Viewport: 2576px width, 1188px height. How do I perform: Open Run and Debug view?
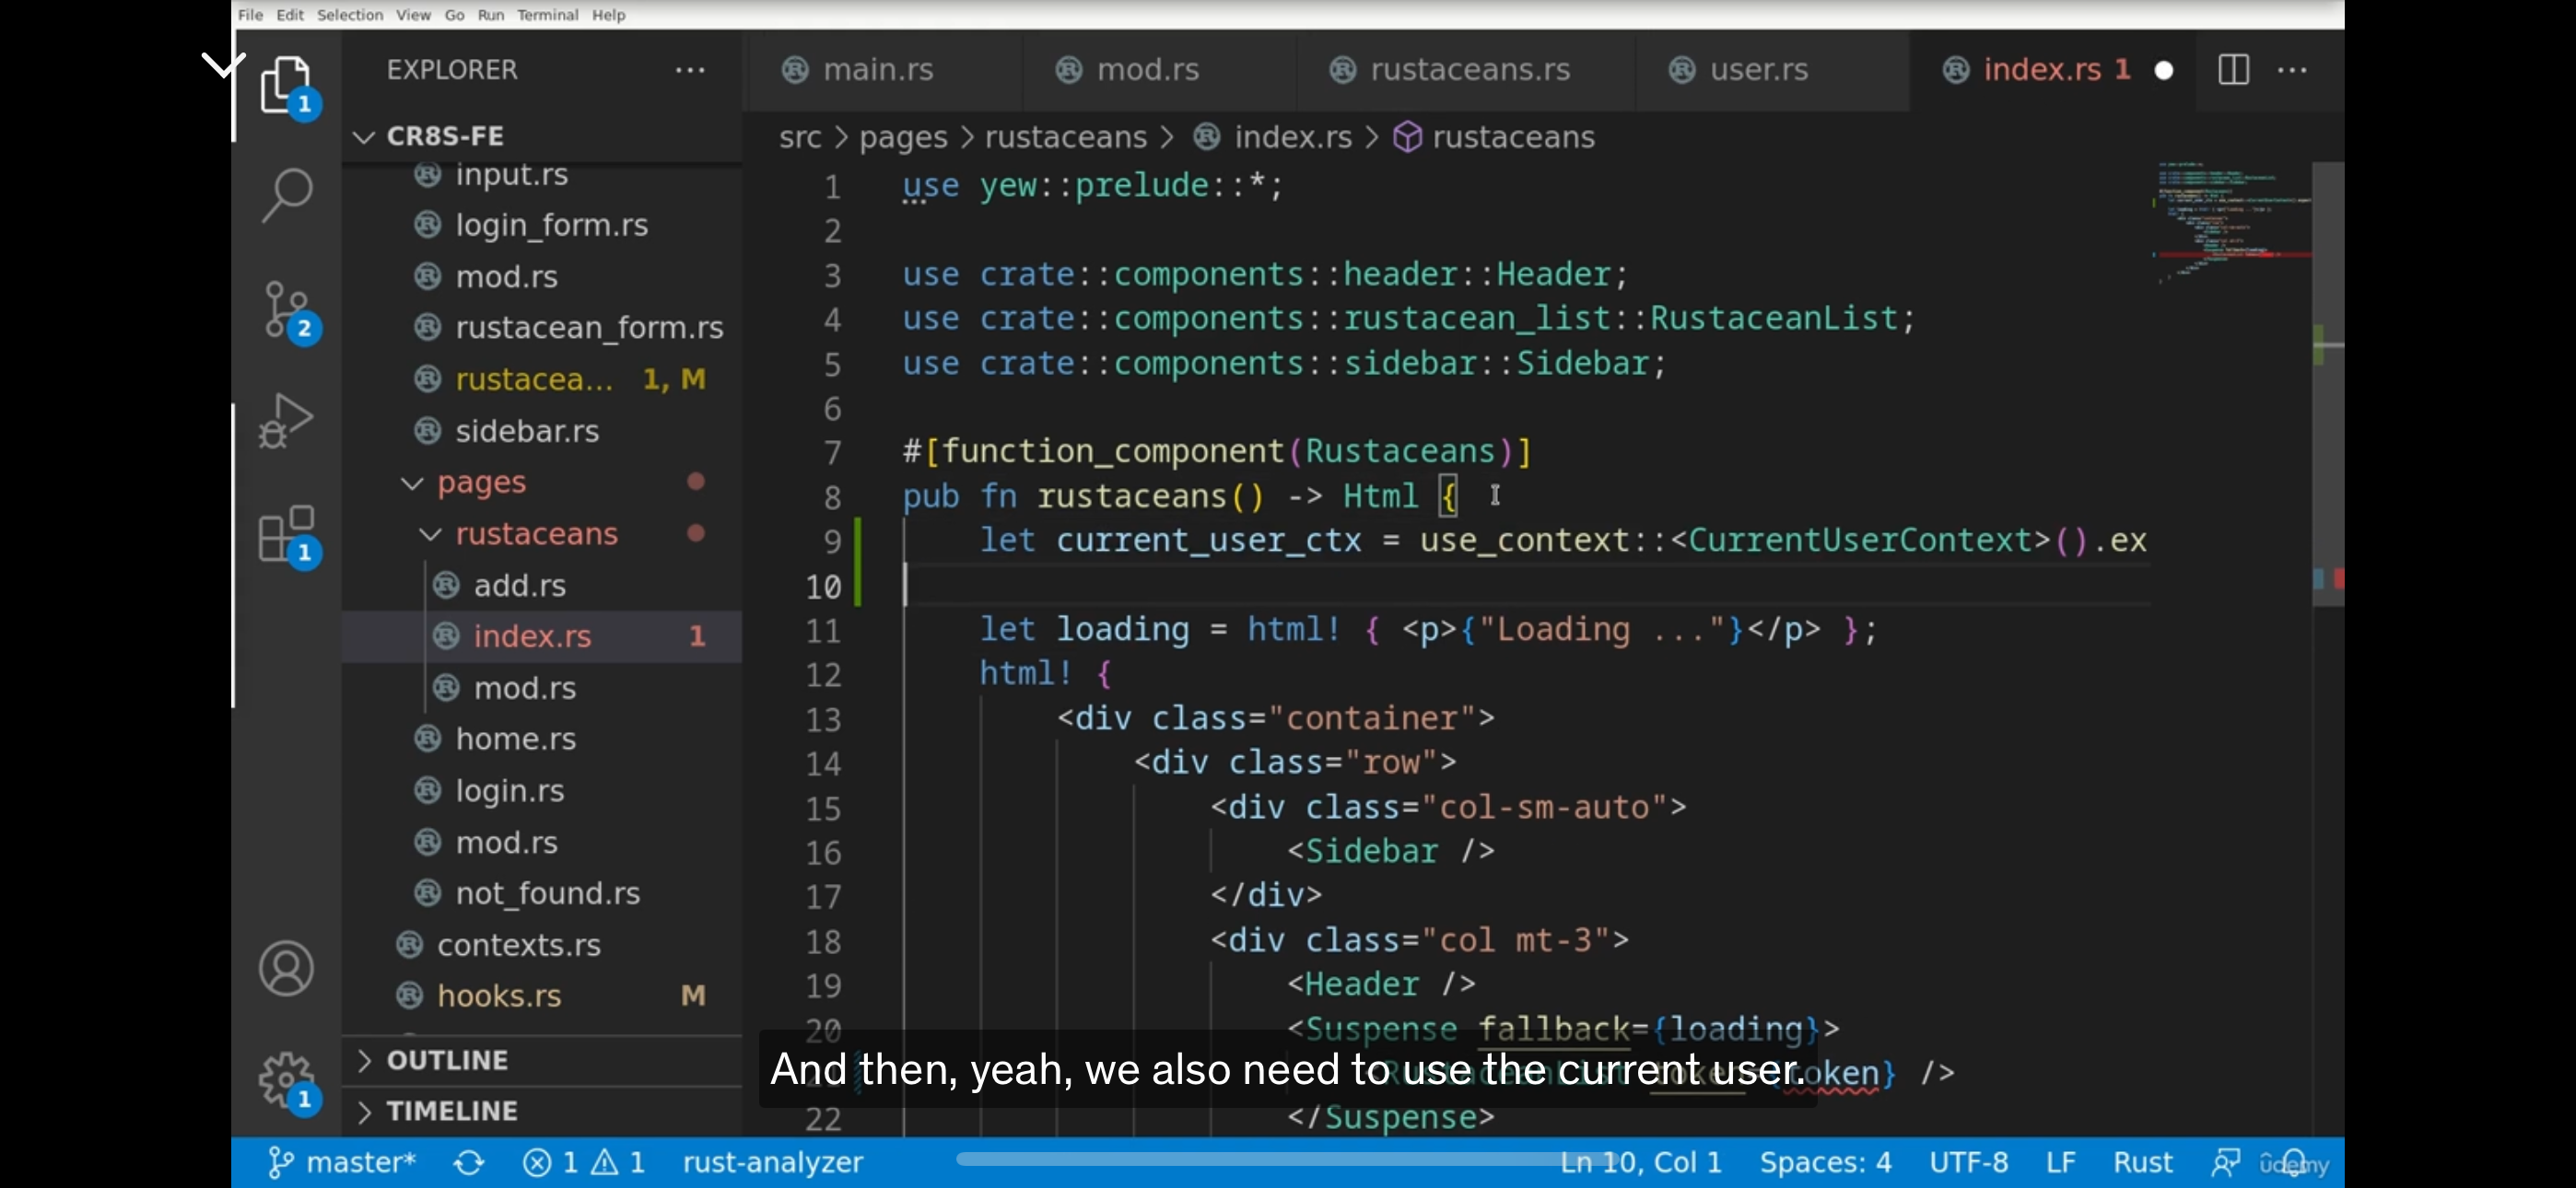click(286, 420)
